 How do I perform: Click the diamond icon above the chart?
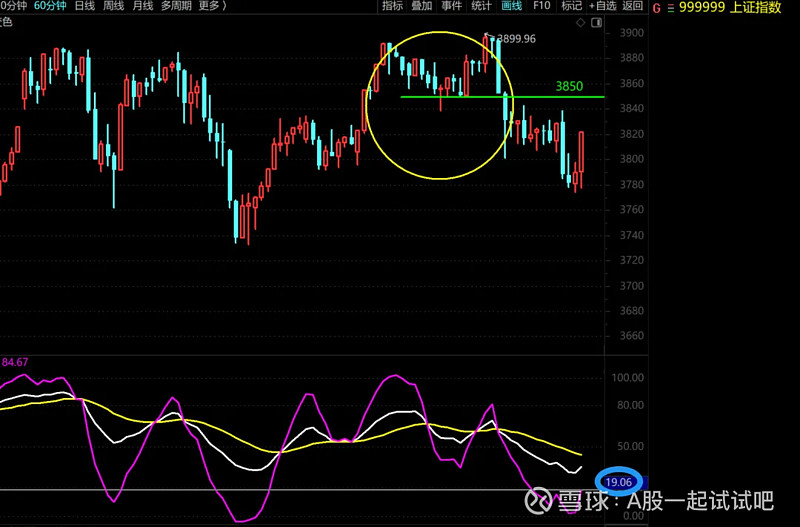tap(580, 22)
